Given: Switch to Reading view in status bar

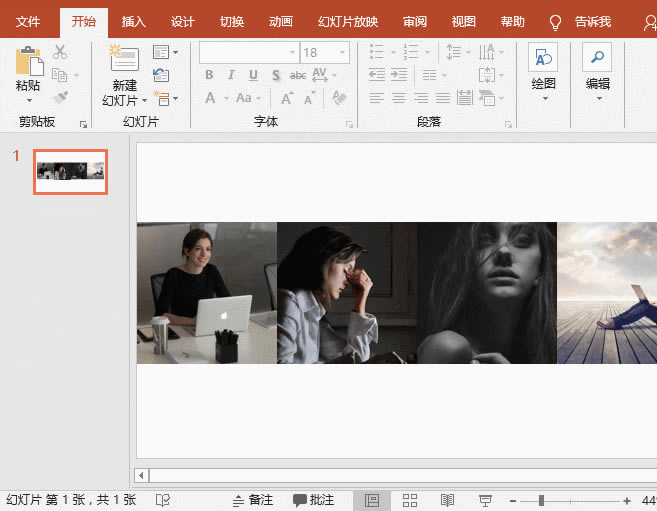Looking at the screenshot, I should [x=447, y=500].
